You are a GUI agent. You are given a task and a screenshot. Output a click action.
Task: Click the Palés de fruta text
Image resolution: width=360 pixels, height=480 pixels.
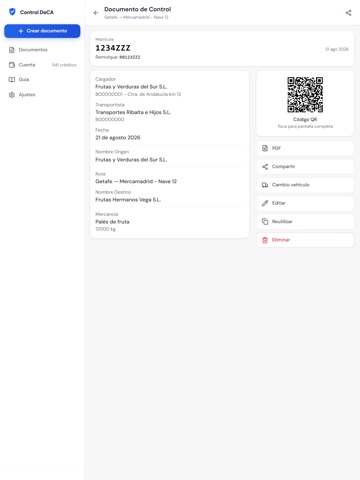(112, 222)
